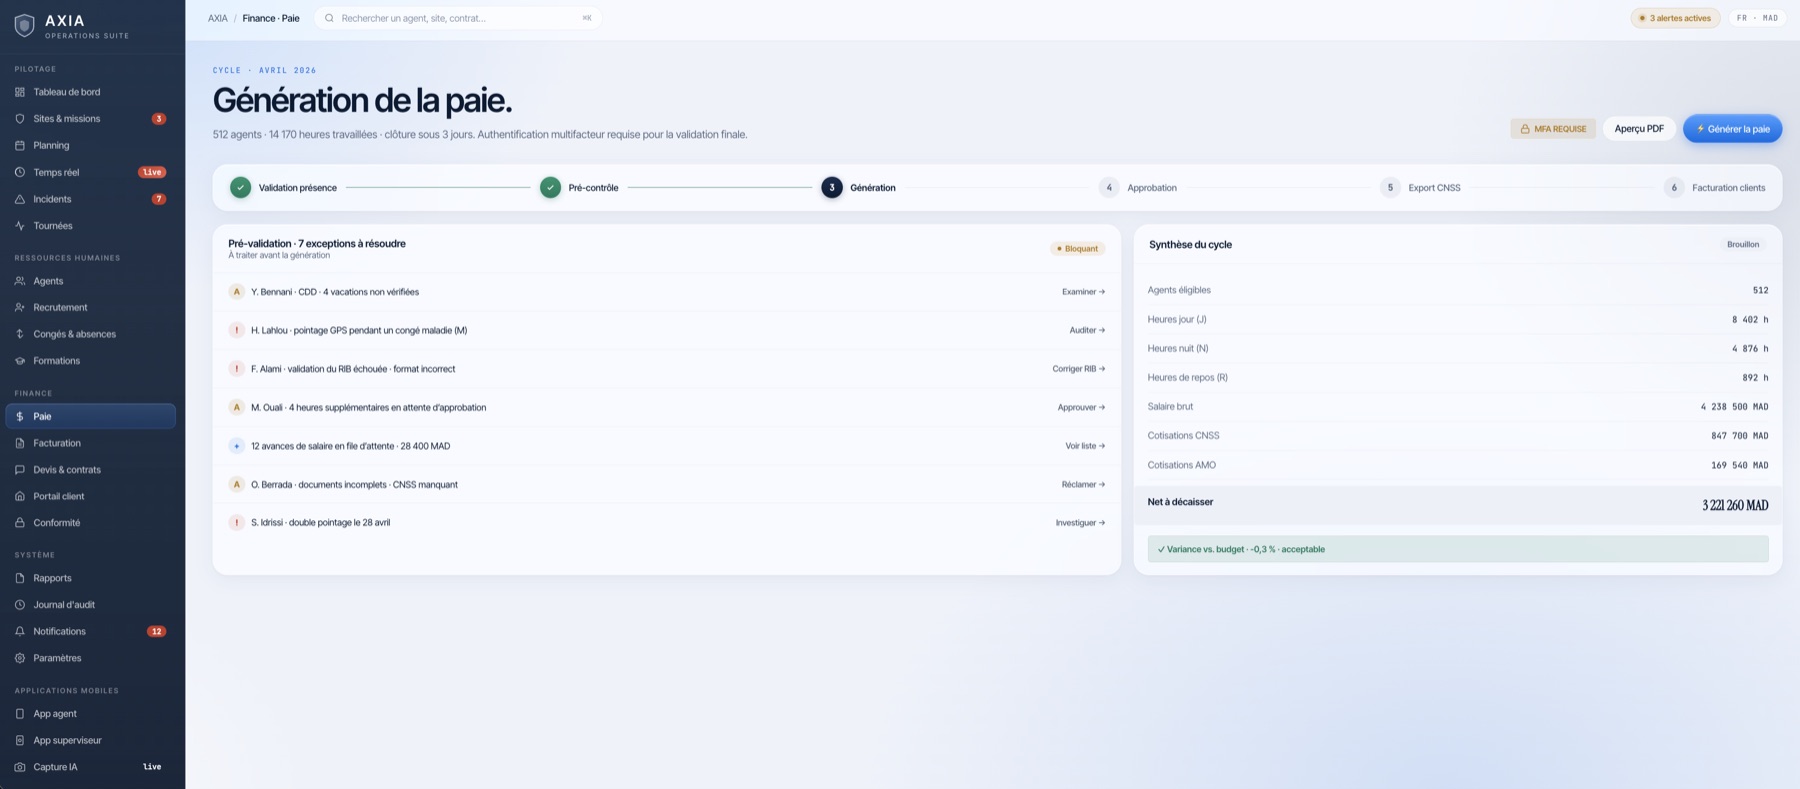Click the Facturation document icon
The width and height of the screenshot is (1800, 789).
coord(20,443)
